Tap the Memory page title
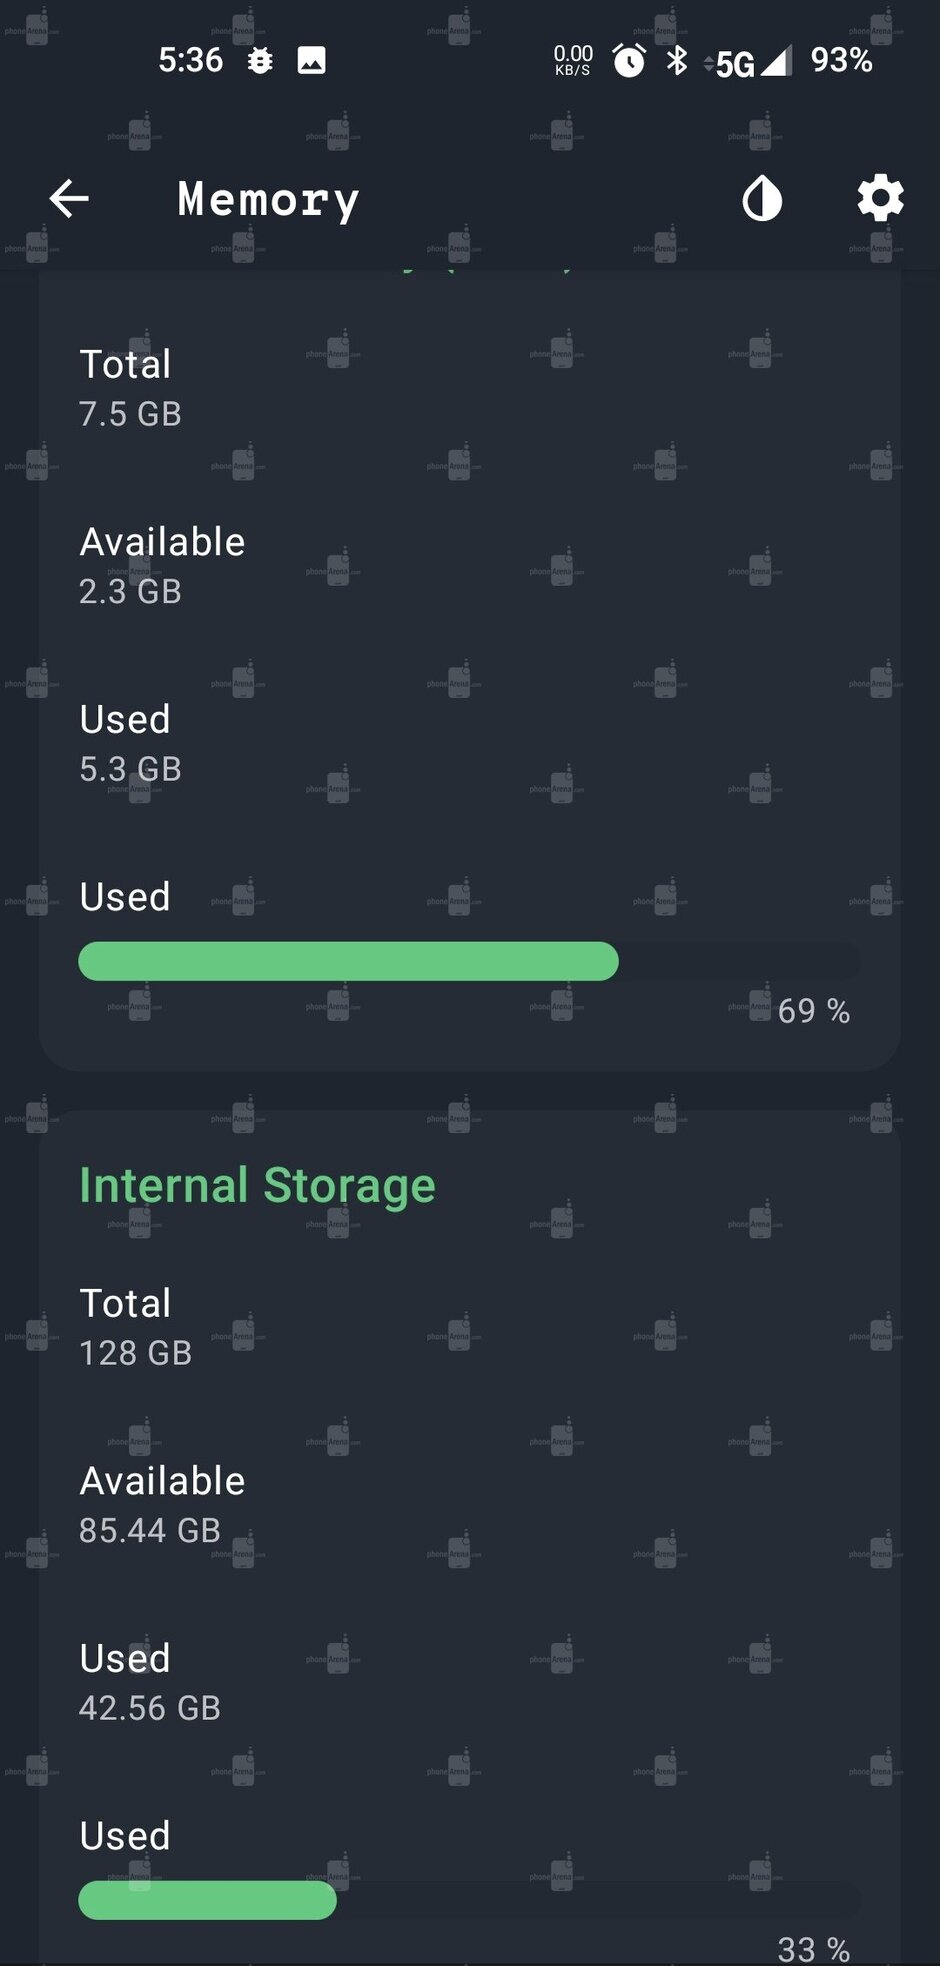 tap(268, 200)
